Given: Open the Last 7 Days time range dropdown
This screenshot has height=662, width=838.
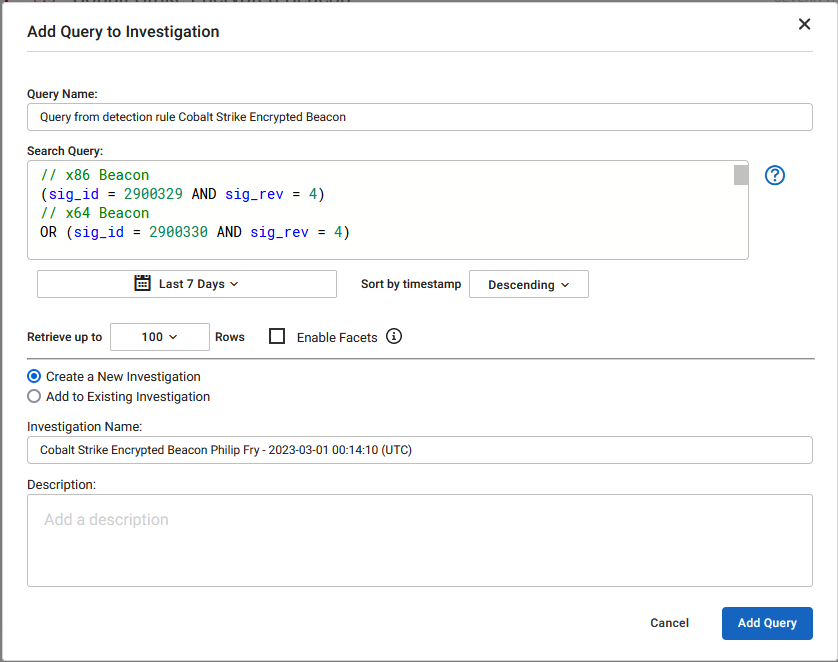Looking at the screenshot, I should coord(200,284).
